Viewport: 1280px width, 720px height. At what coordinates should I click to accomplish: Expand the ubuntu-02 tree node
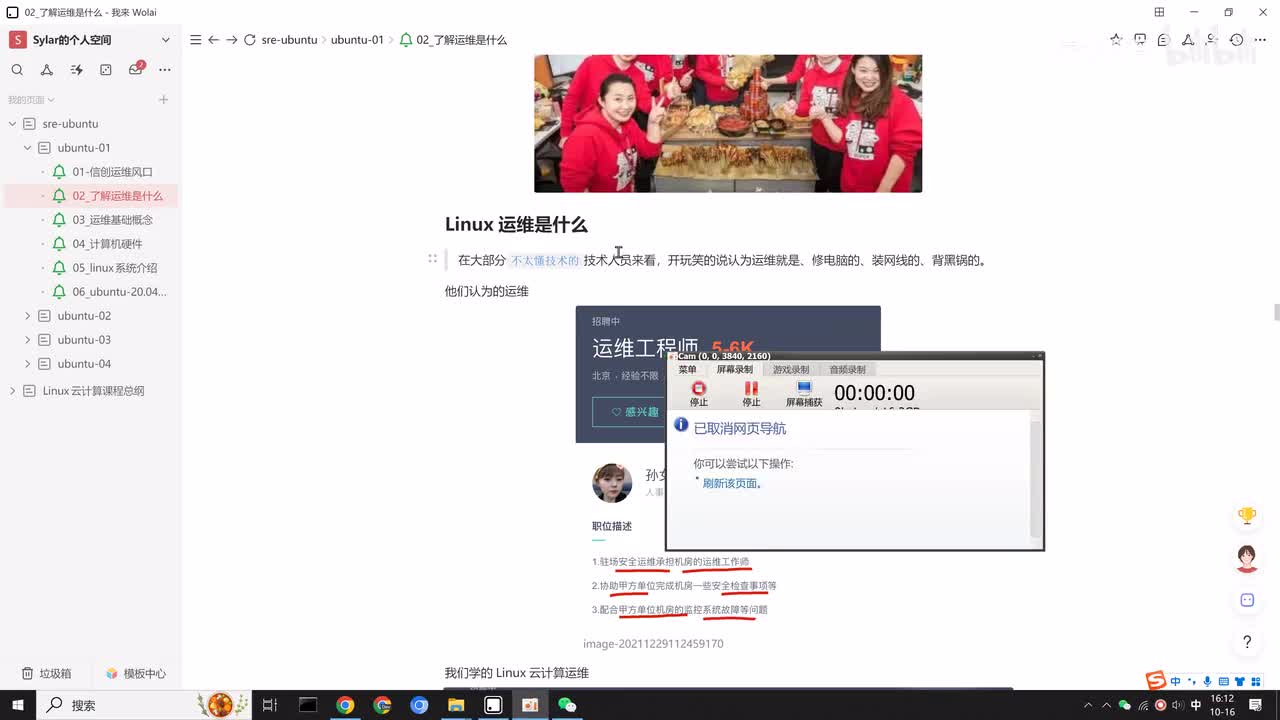coord(28,316)
